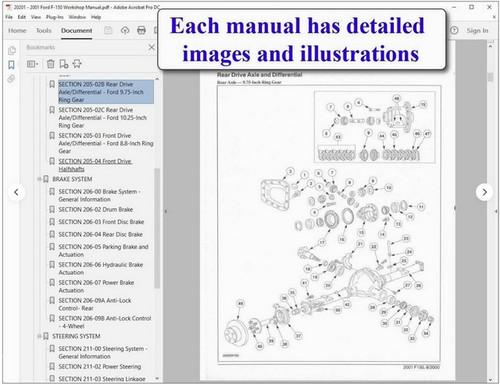Go to next gallery image arrow

coord(484,192)
